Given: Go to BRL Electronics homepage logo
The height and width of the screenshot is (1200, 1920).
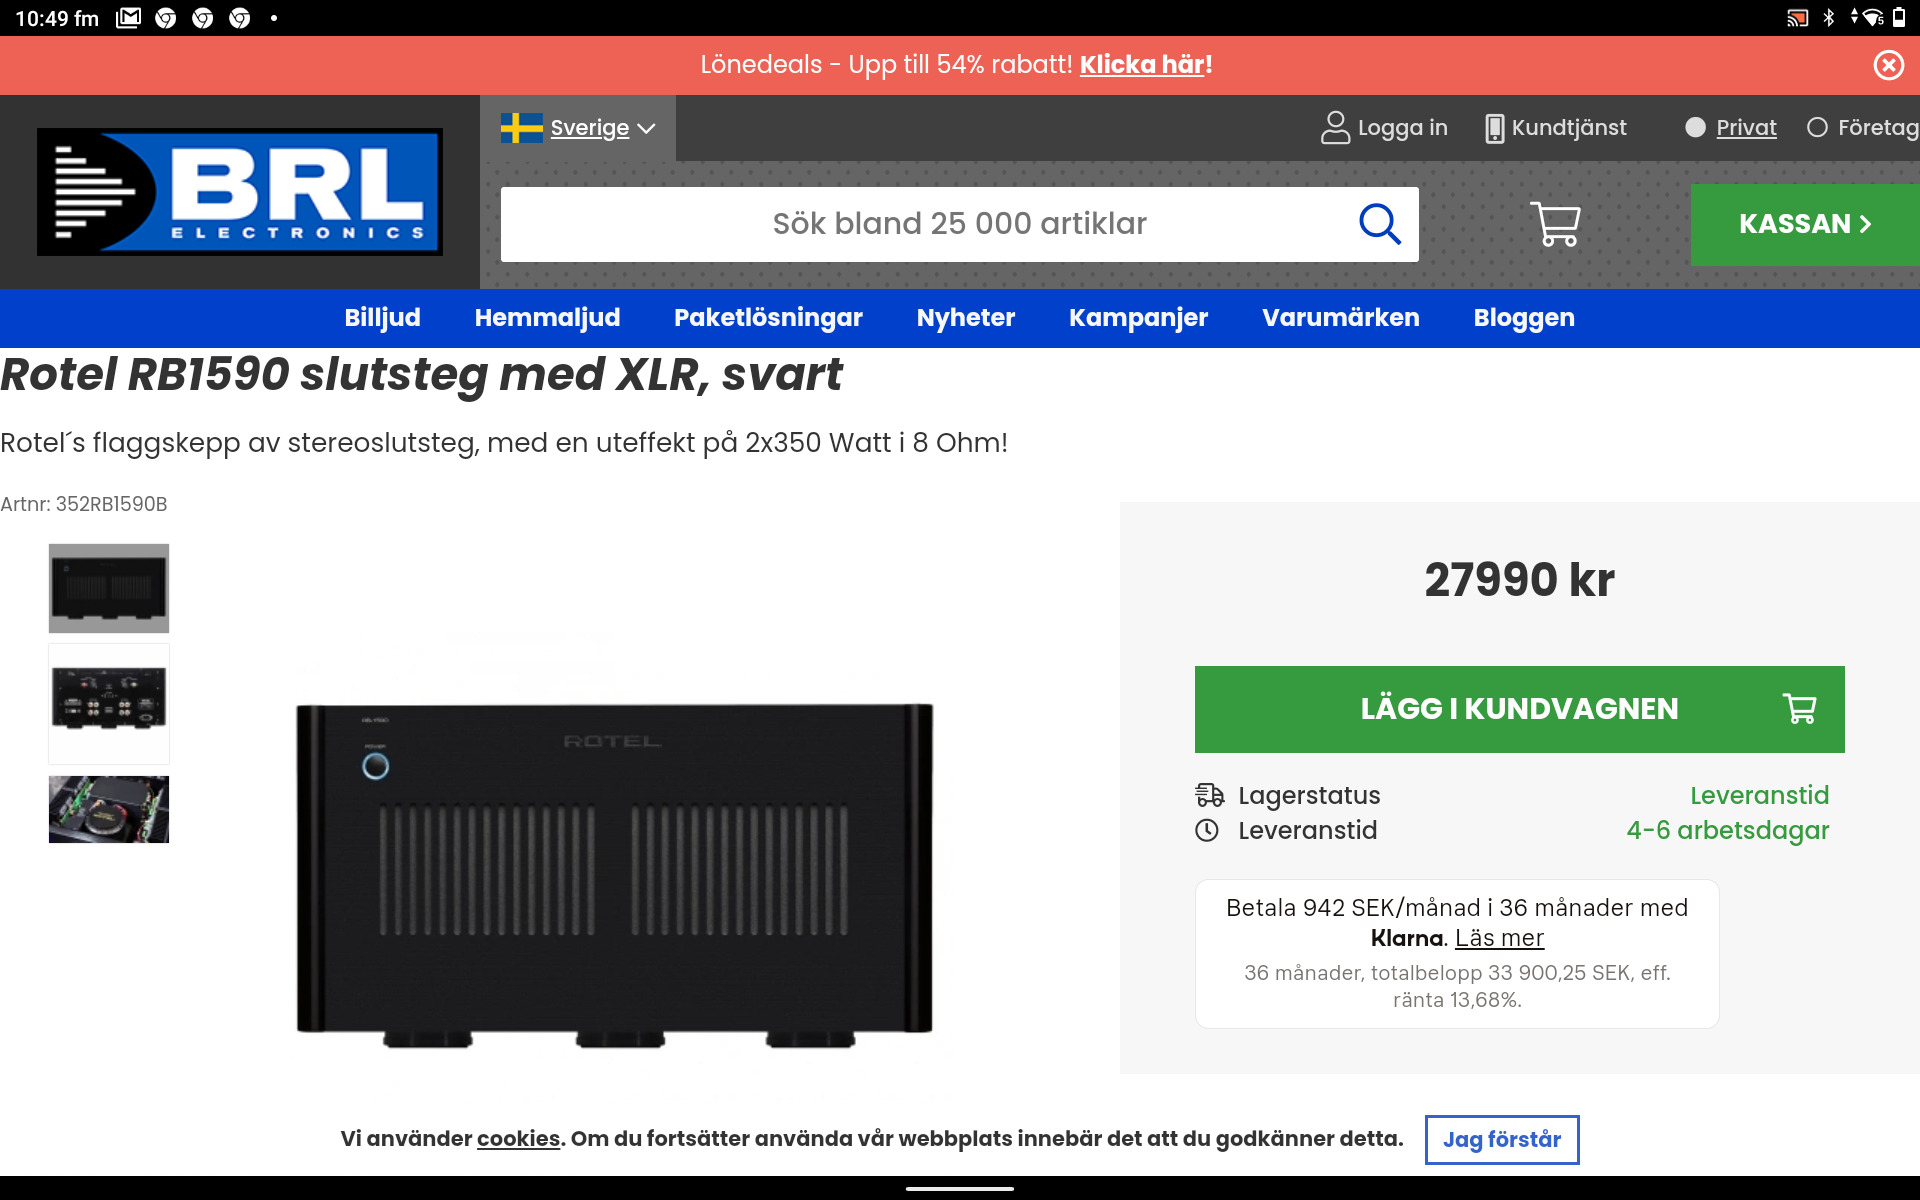Looking at the screenshot, I should click(x=240, y=192).
